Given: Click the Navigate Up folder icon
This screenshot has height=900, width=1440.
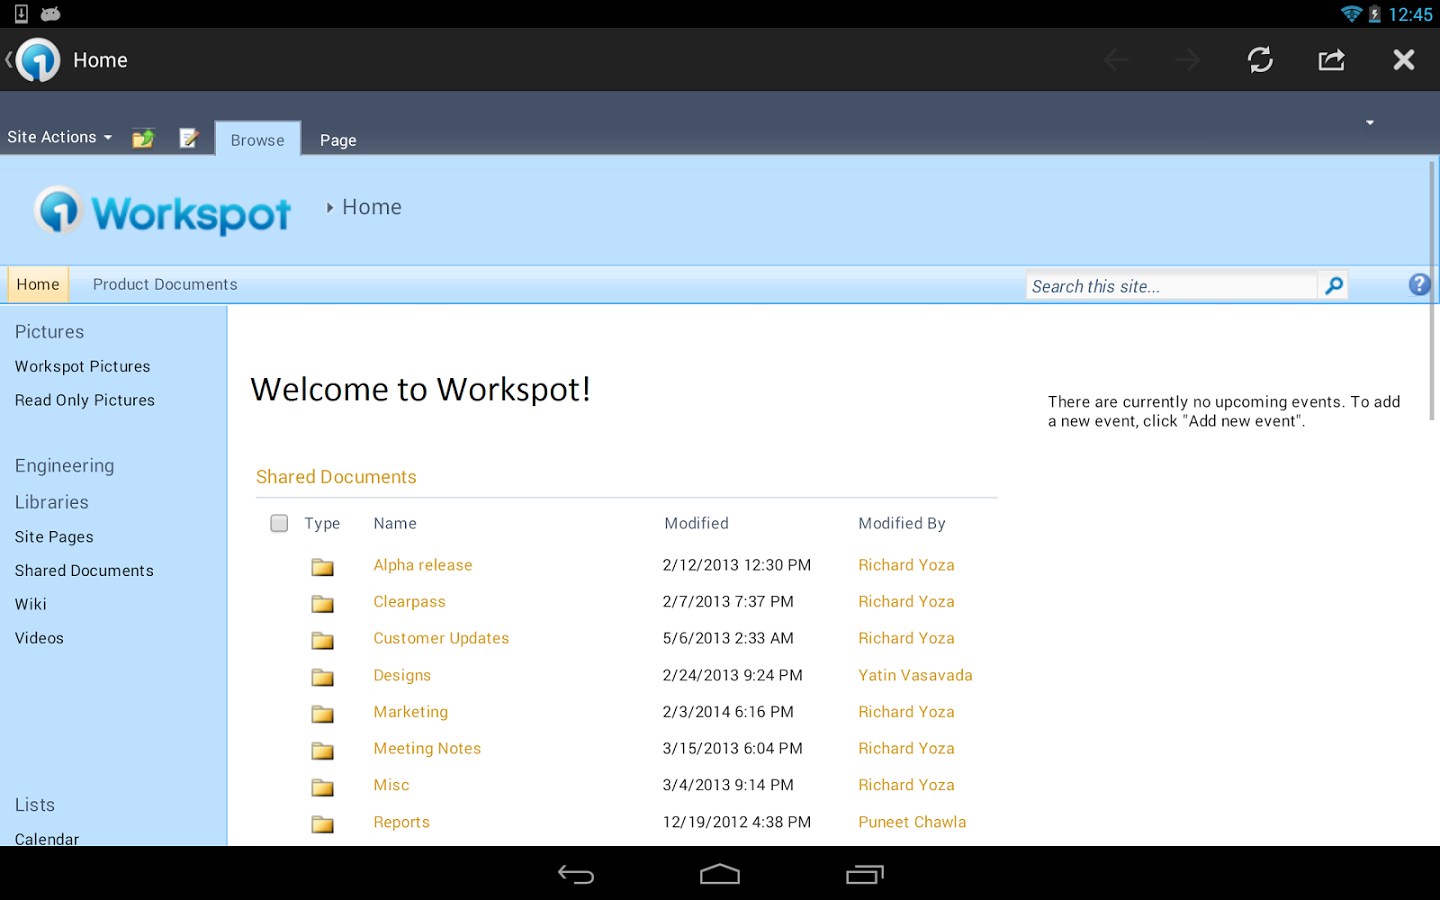Looking at the screenshot, I should tap(143, 138).
